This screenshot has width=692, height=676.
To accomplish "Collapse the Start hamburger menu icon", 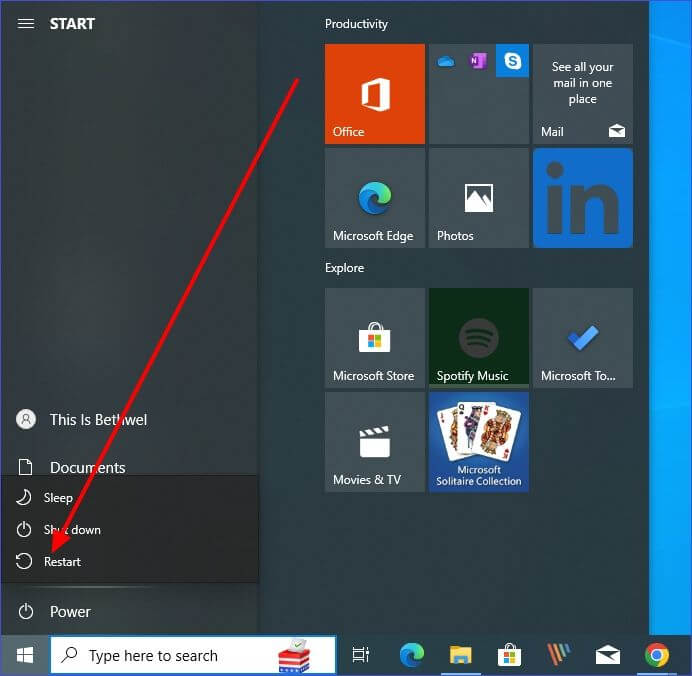I will pos(26,23).
